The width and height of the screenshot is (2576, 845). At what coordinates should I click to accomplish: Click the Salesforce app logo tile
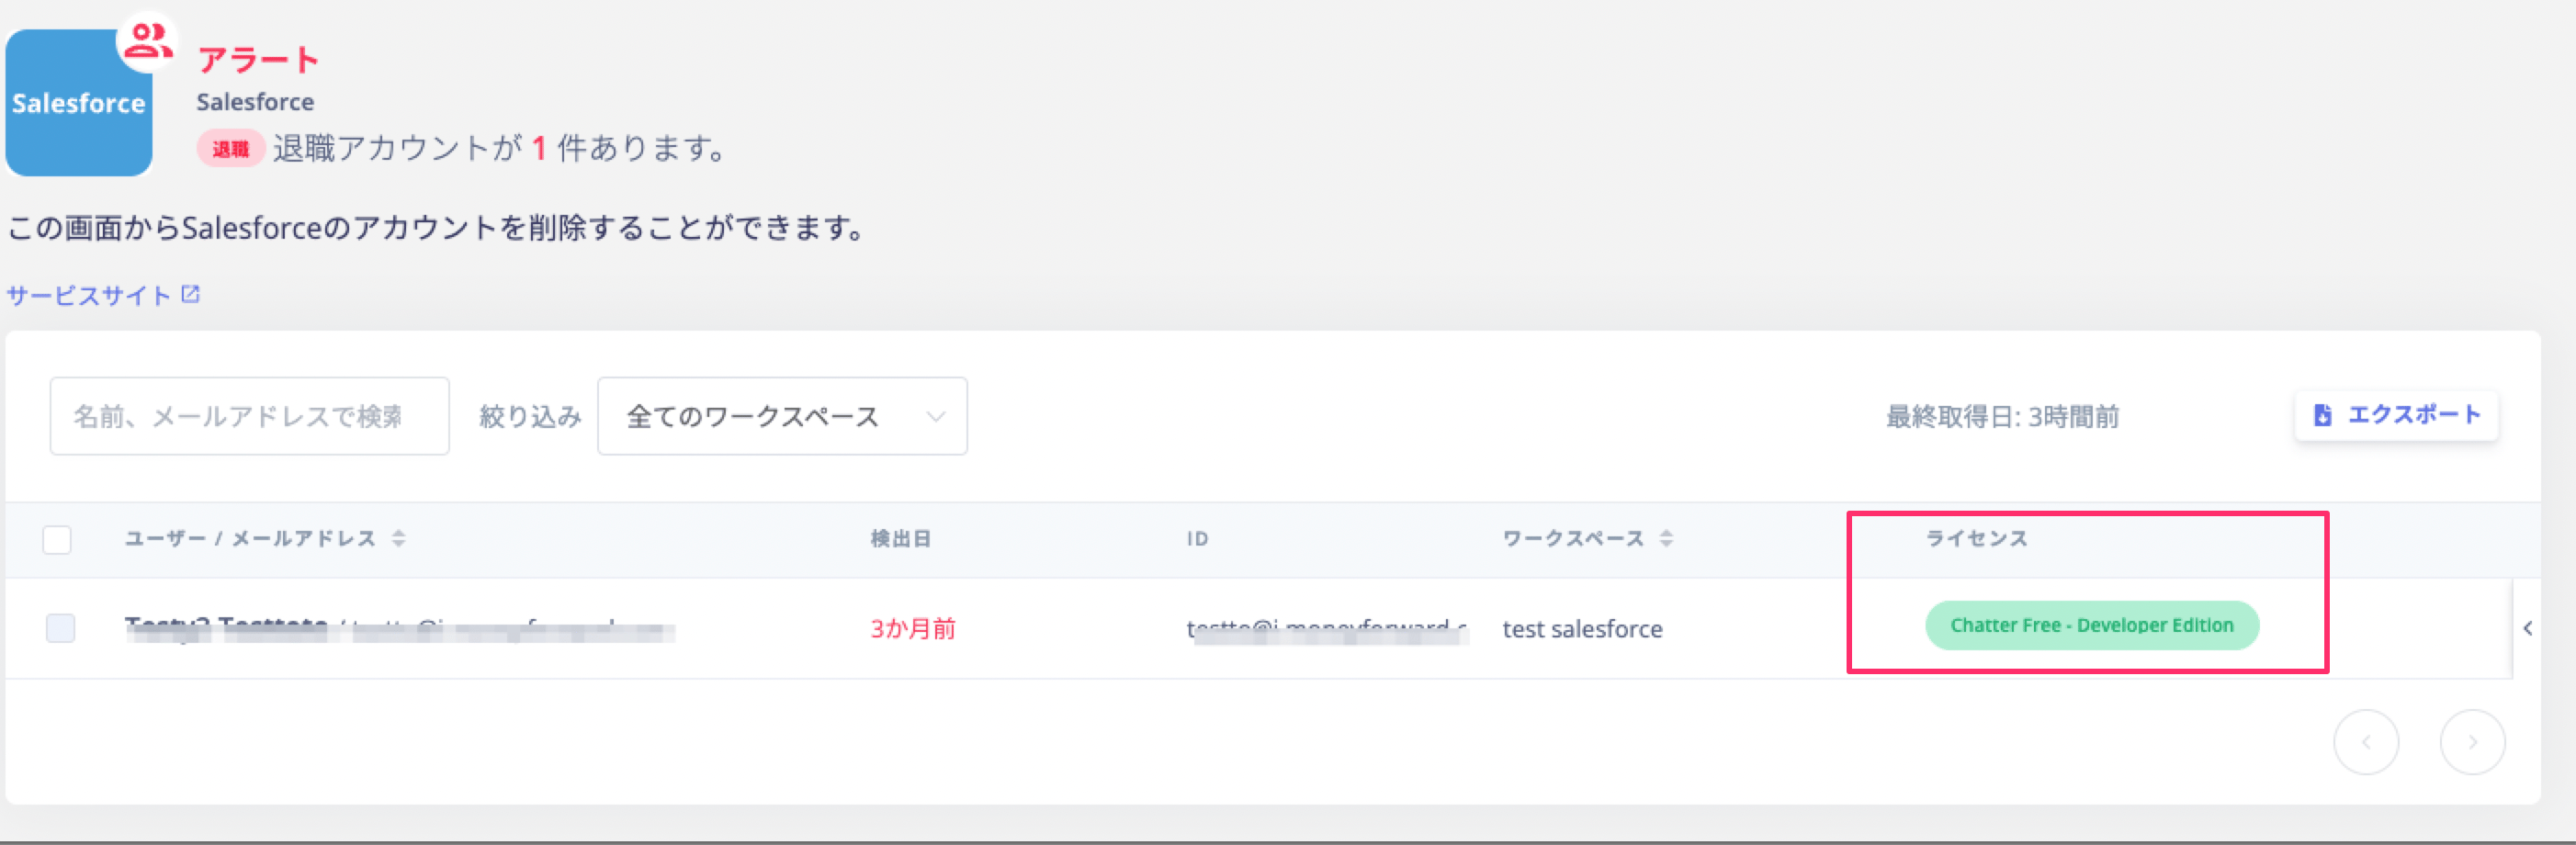tap(79, 103)
